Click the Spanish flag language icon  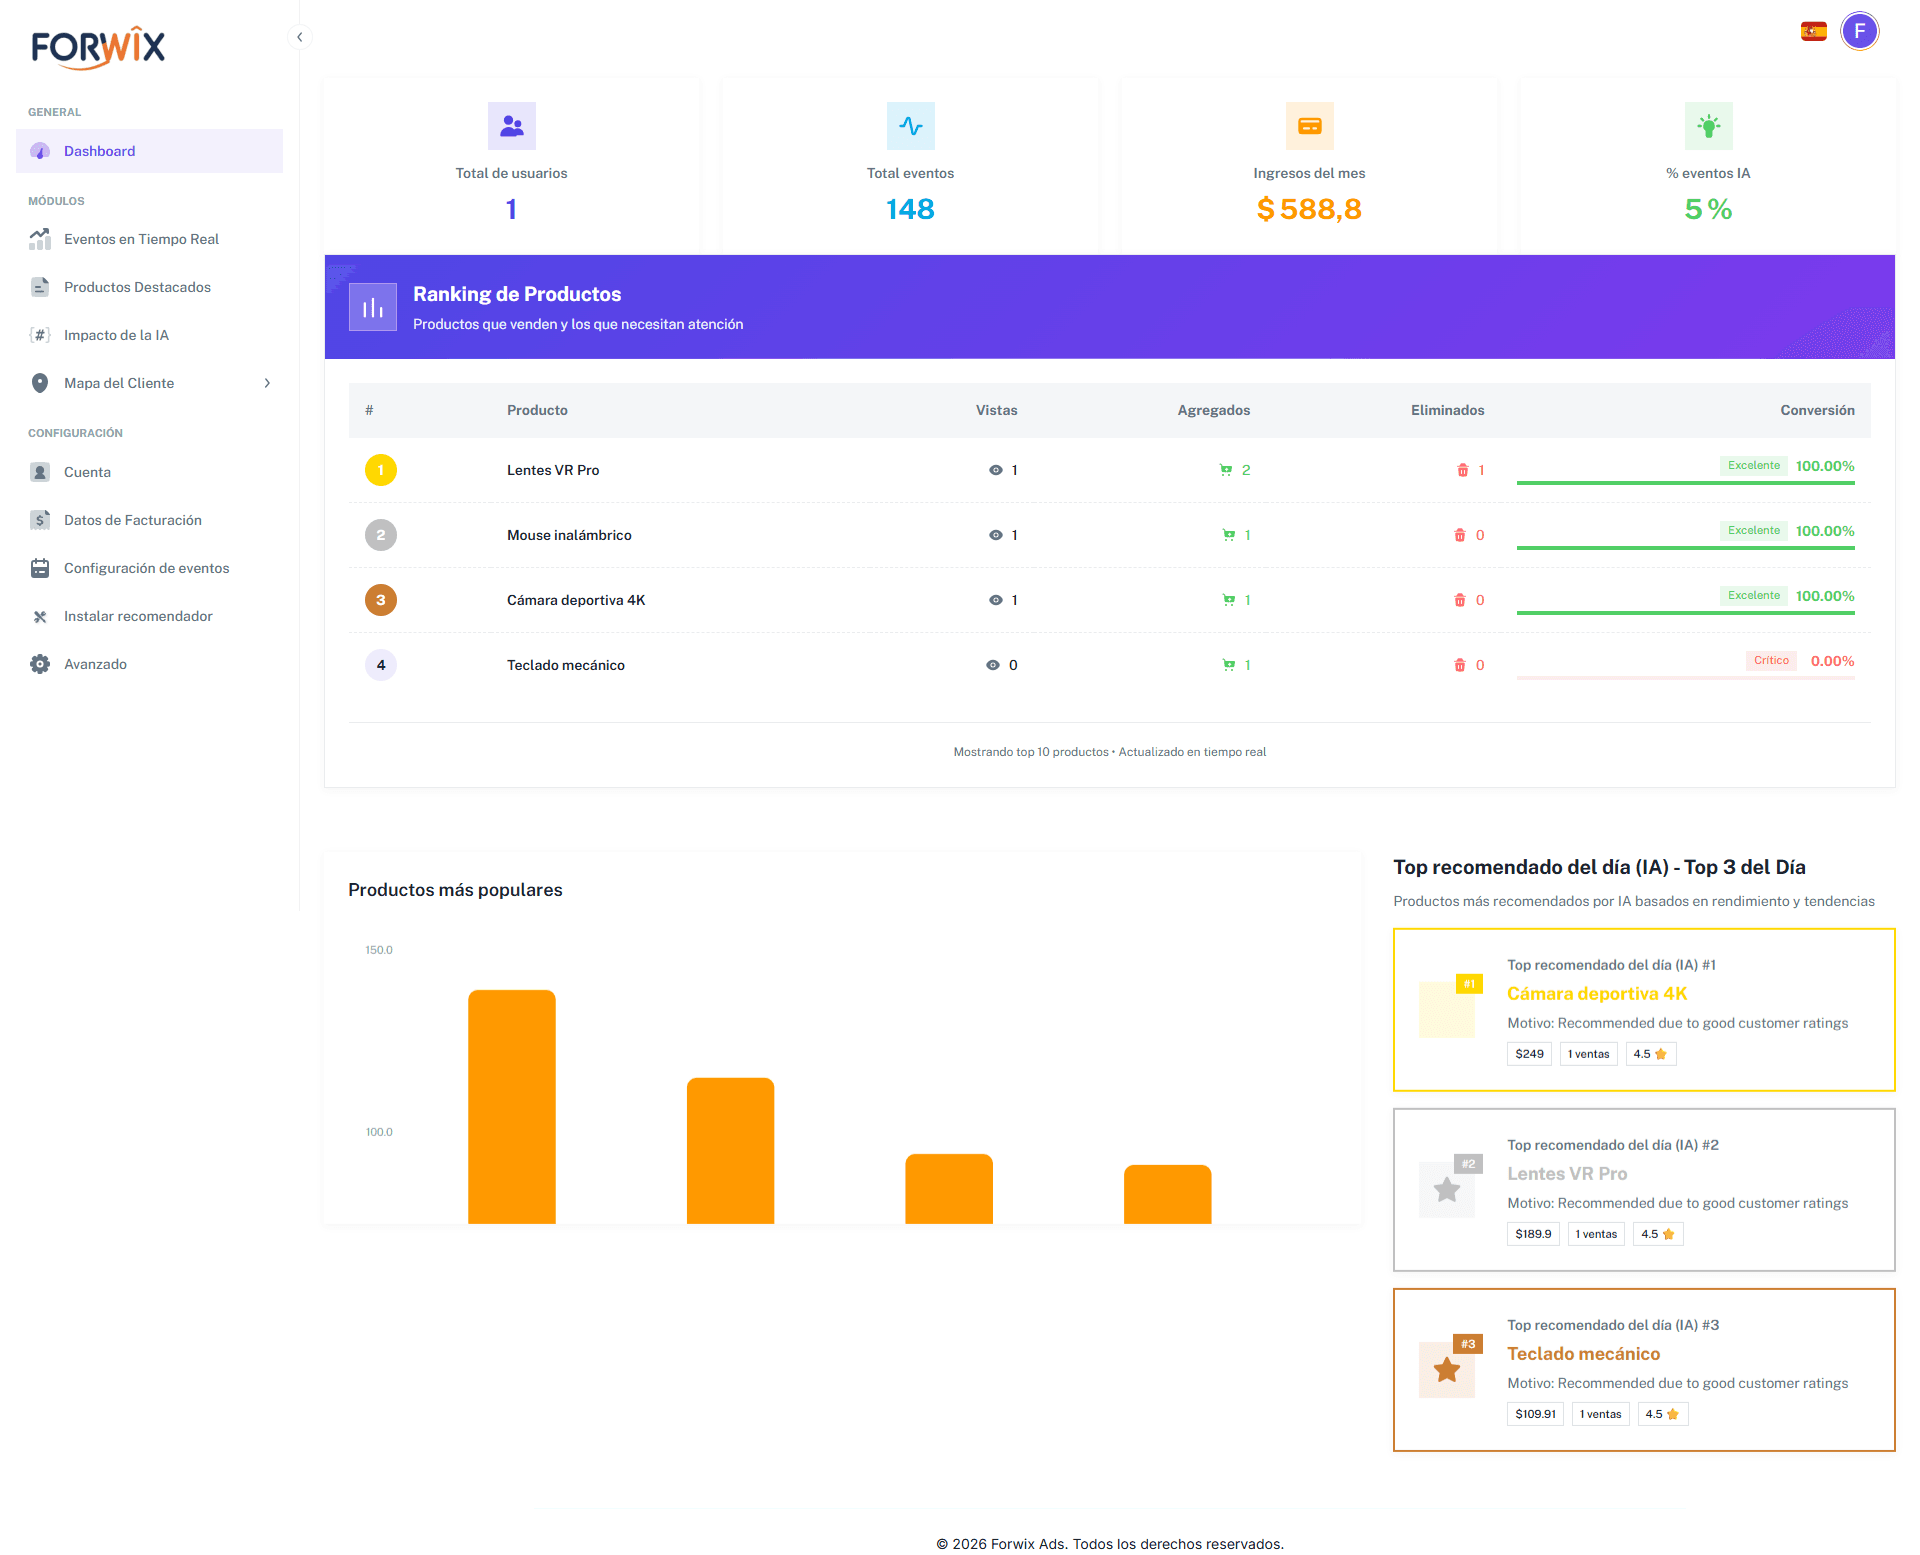(1813, 32)
